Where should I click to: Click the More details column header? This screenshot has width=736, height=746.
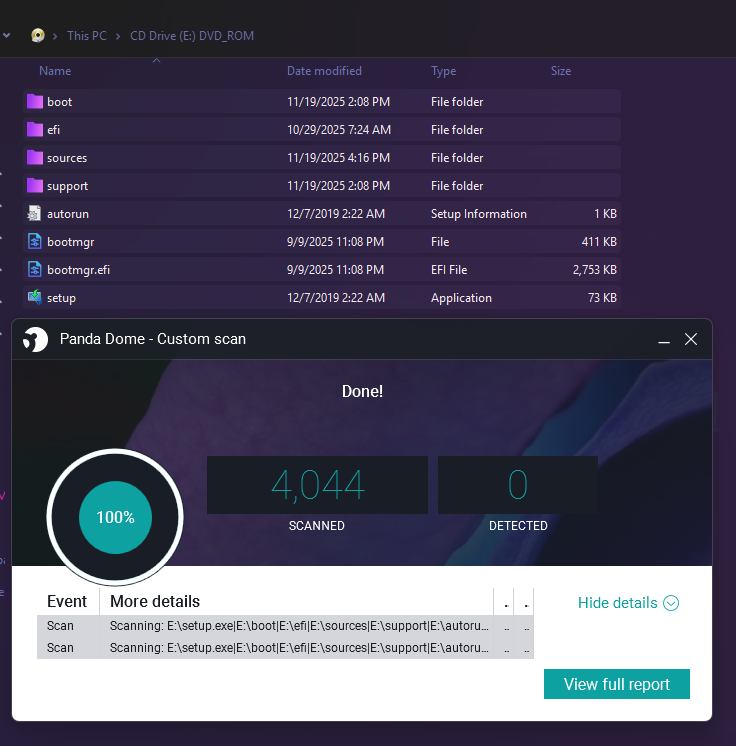click(155, 601)
